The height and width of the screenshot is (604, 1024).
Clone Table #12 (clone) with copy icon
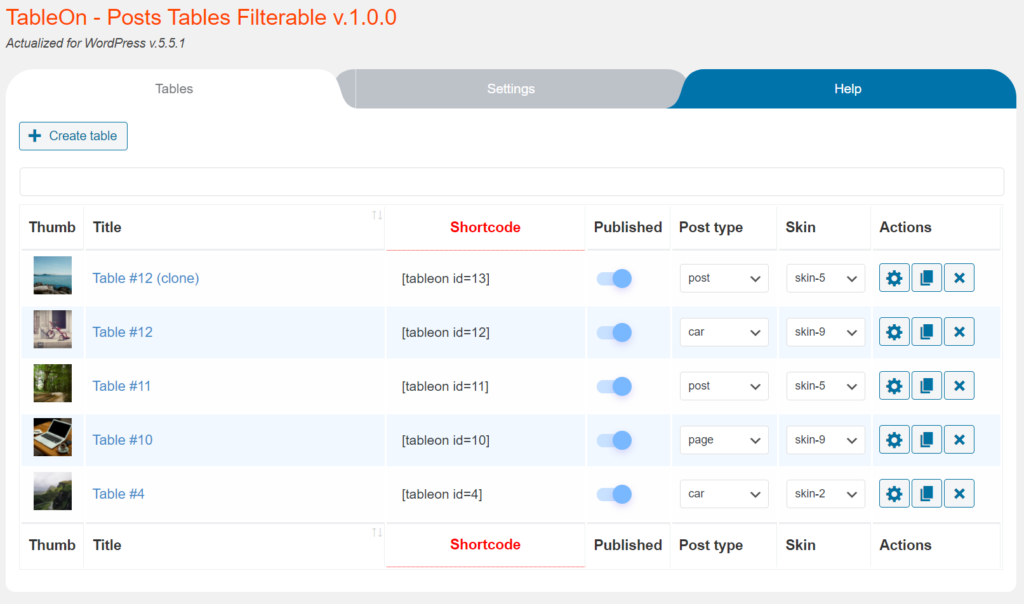(x=926, y=278)
